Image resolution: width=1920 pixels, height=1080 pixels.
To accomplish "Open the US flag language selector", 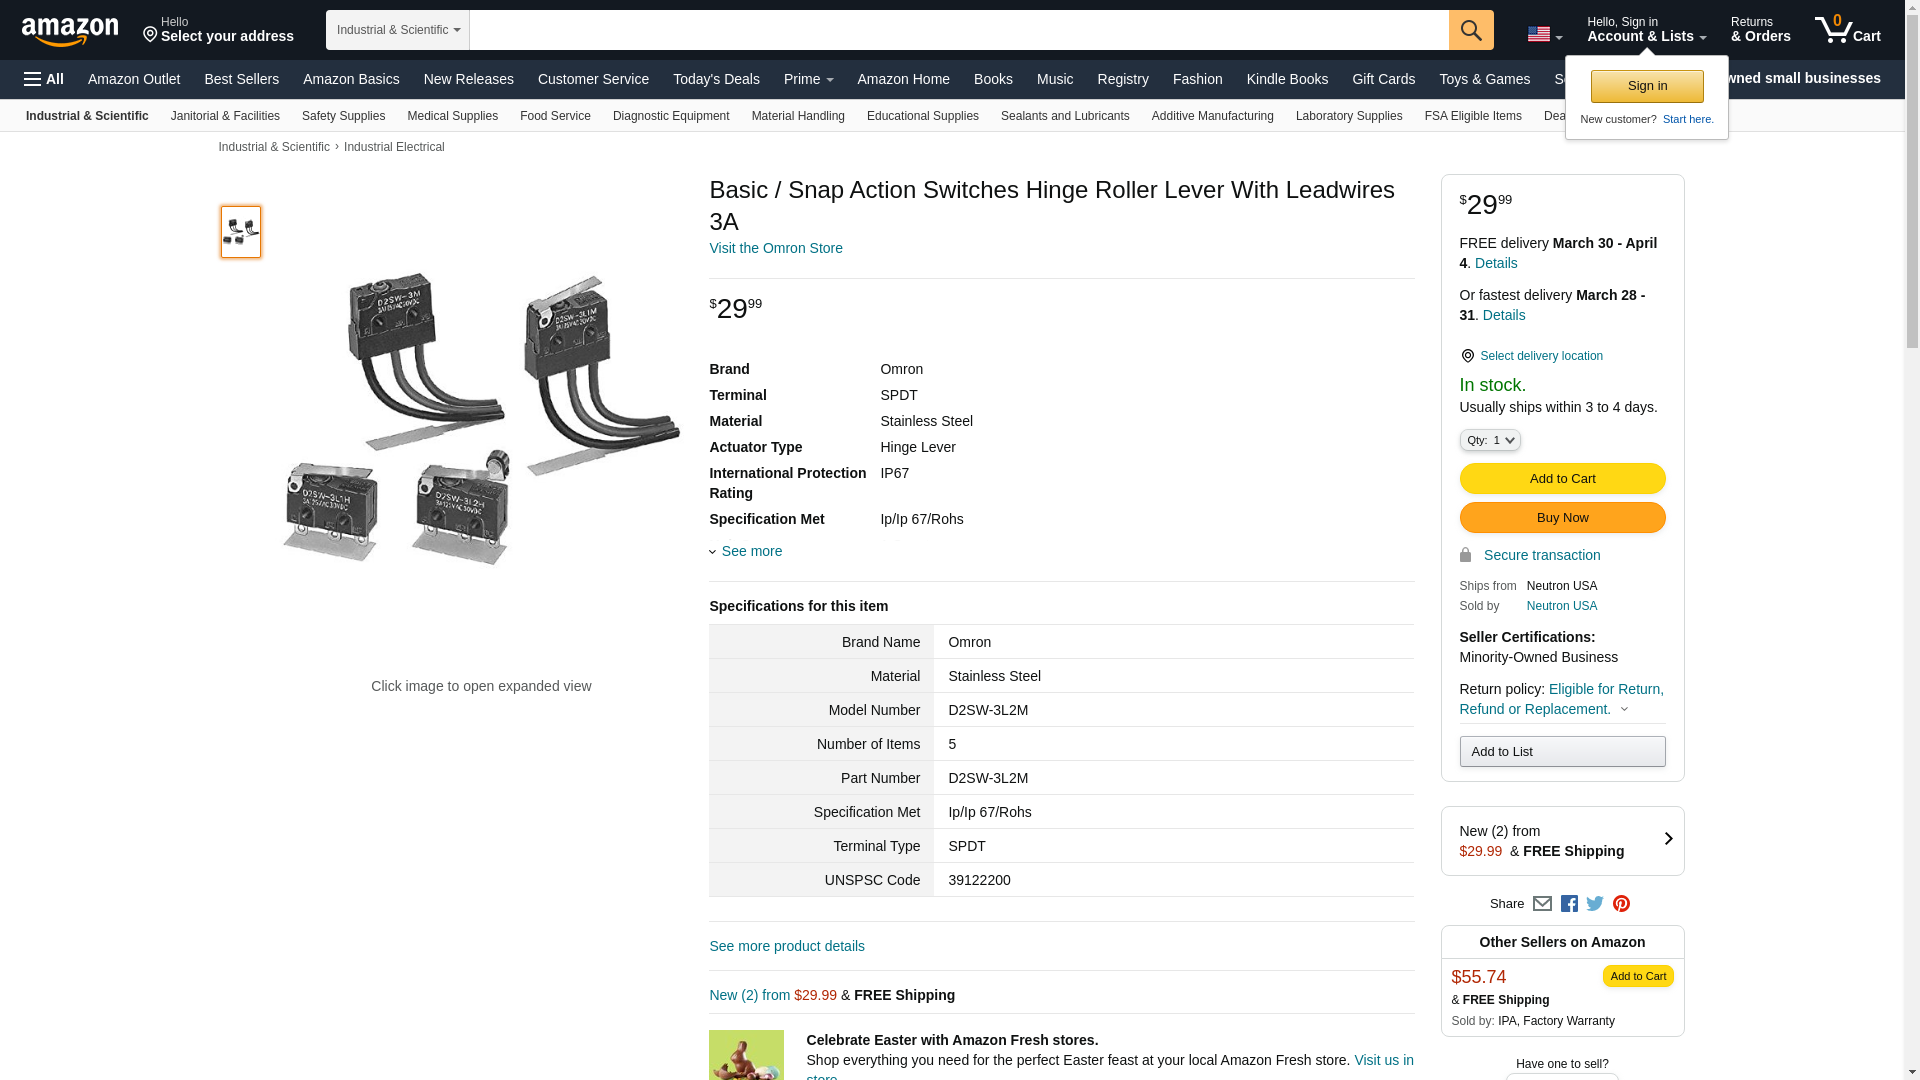I will [1544, 35].
